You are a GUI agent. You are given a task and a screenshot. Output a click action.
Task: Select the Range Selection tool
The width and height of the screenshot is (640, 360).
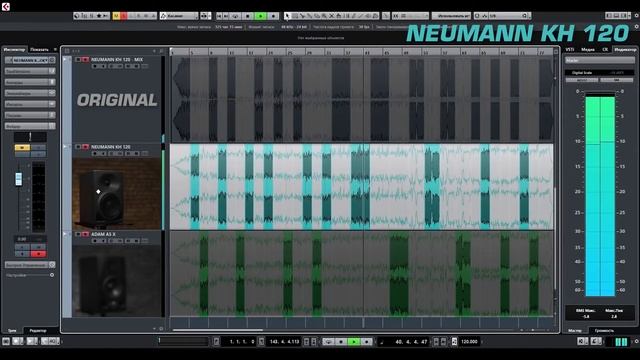coord(295,16)
